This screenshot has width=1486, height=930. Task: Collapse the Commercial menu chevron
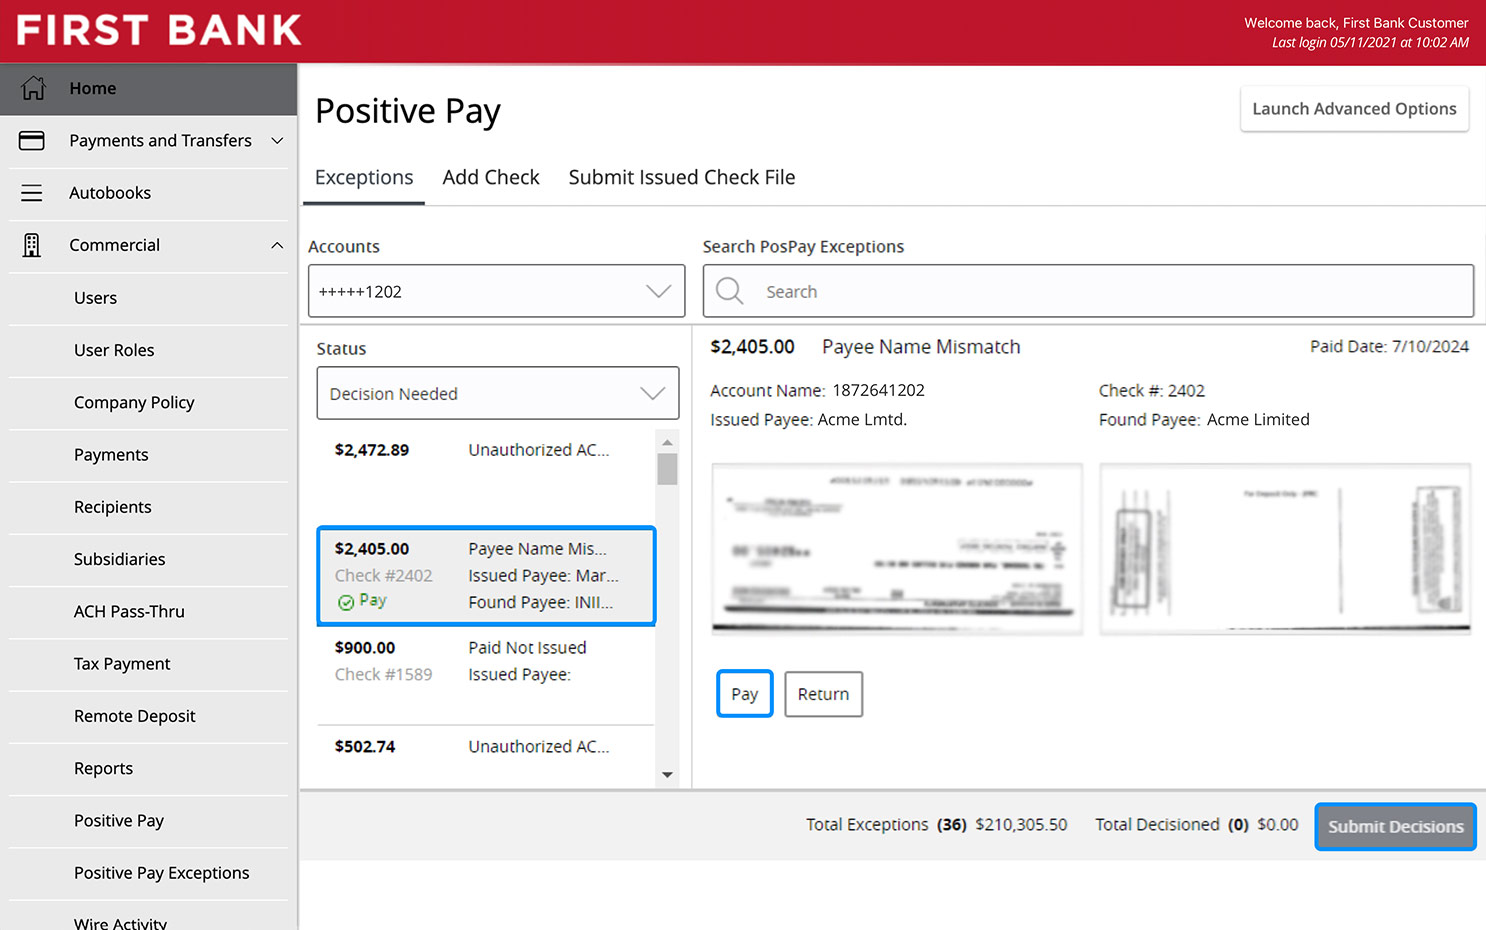(277, 245)
